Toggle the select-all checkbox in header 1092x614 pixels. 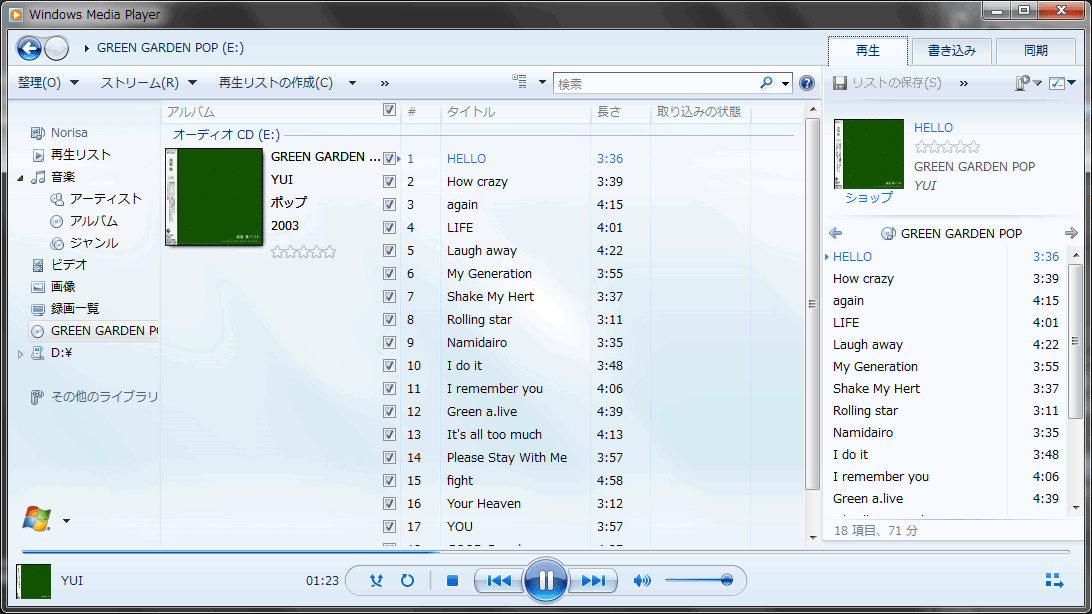coord(389,109)
